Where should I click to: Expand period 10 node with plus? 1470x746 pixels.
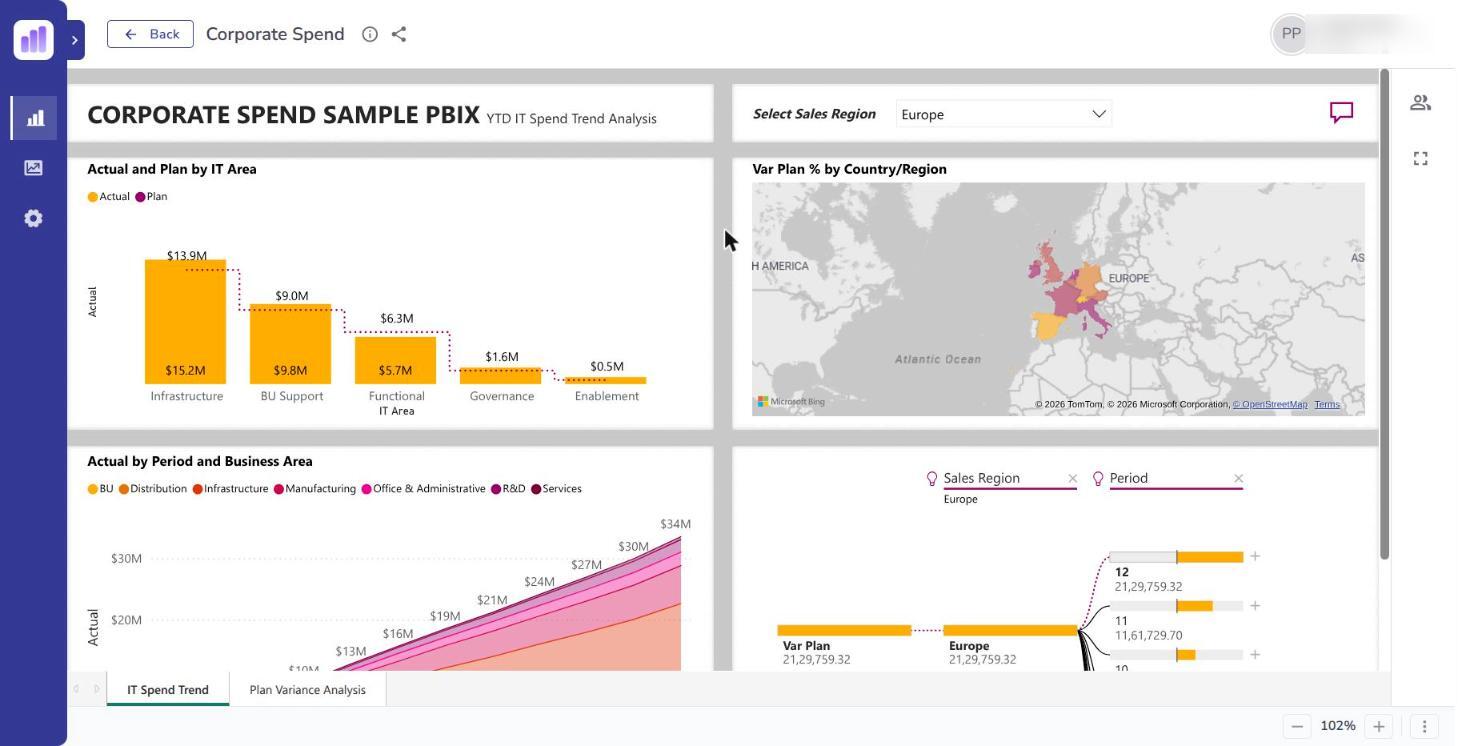(x=1255, y=654)
